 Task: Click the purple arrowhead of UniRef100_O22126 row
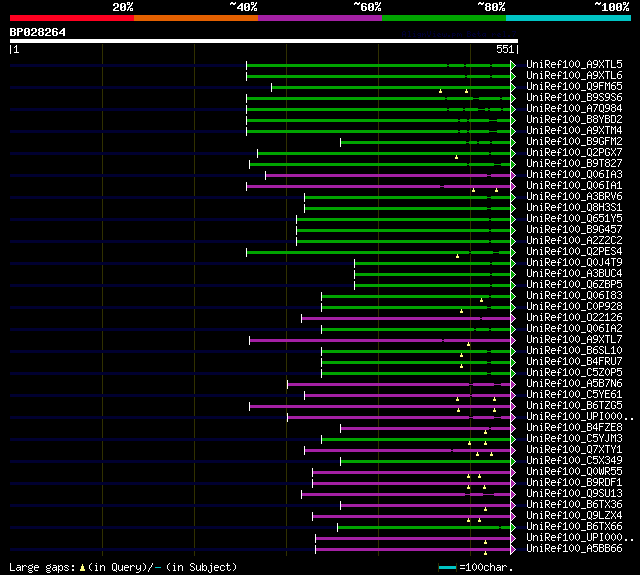513,318
